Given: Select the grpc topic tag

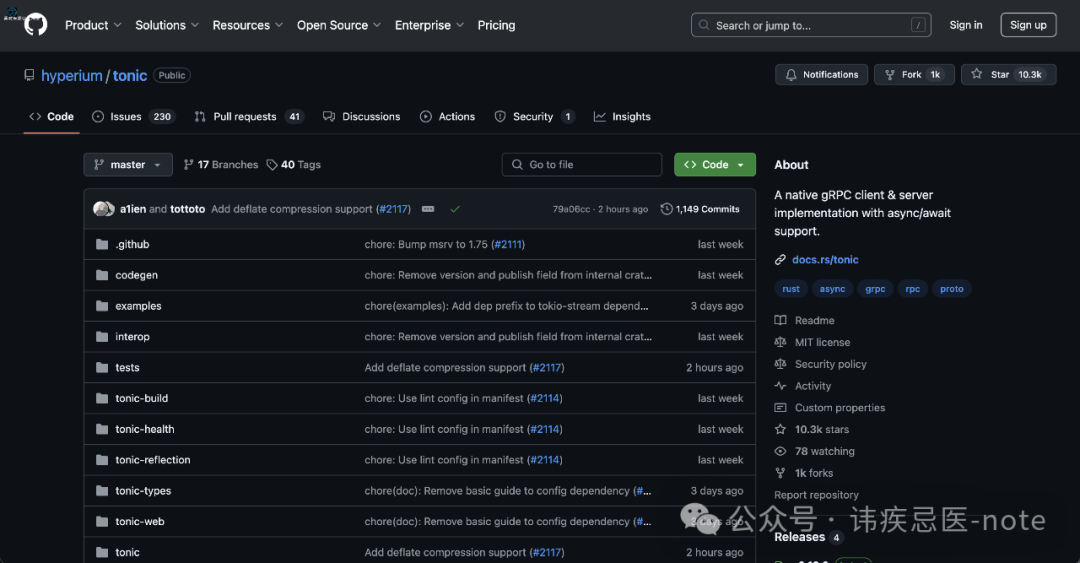Looking at the screenshot, I should click(875, 289).
